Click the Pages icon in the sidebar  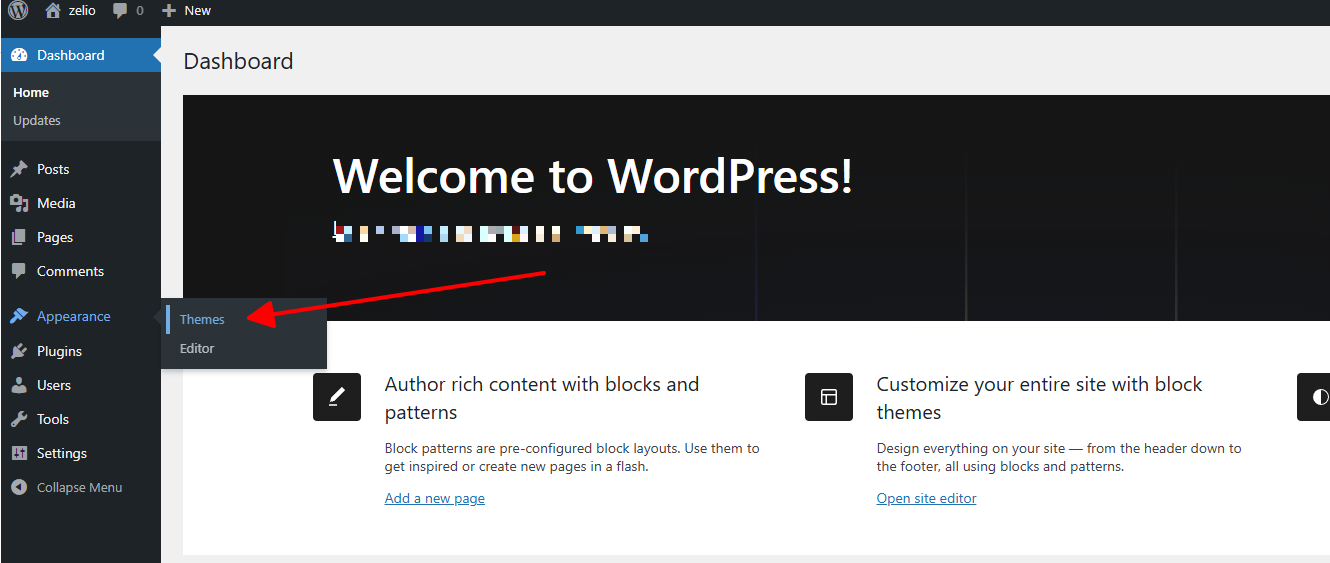pos(19,237)
